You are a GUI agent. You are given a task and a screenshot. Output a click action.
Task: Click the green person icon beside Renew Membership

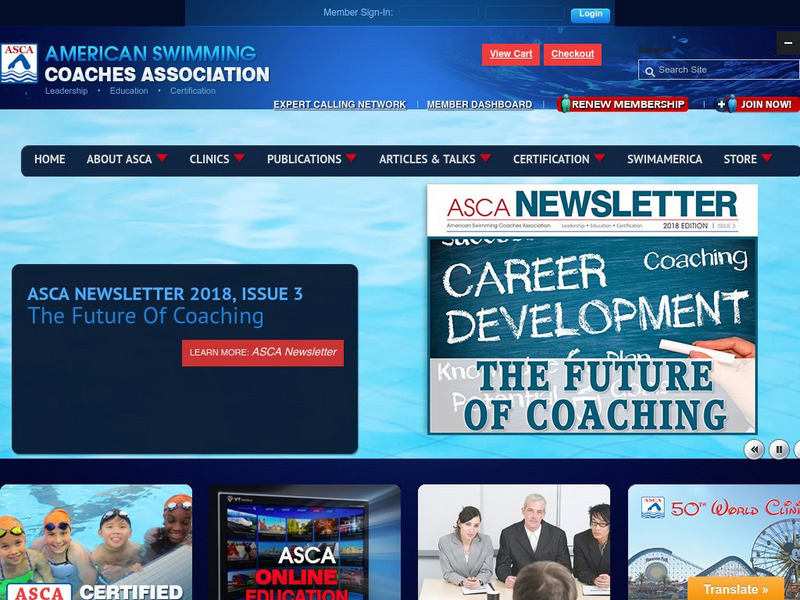565,104
